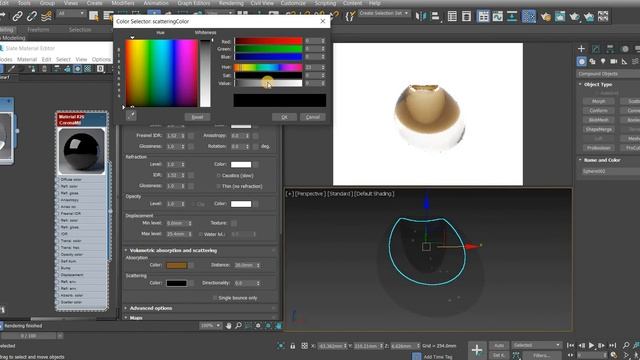The width and height of the screenshot is (640, 360).
Task: Click the eyedropper in Color Selector
Action: point(131,116)
